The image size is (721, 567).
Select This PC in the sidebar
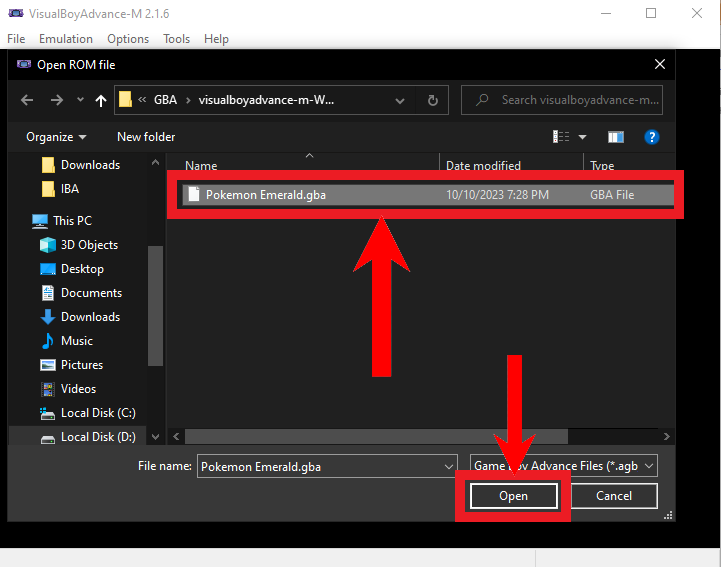point(62,221)
